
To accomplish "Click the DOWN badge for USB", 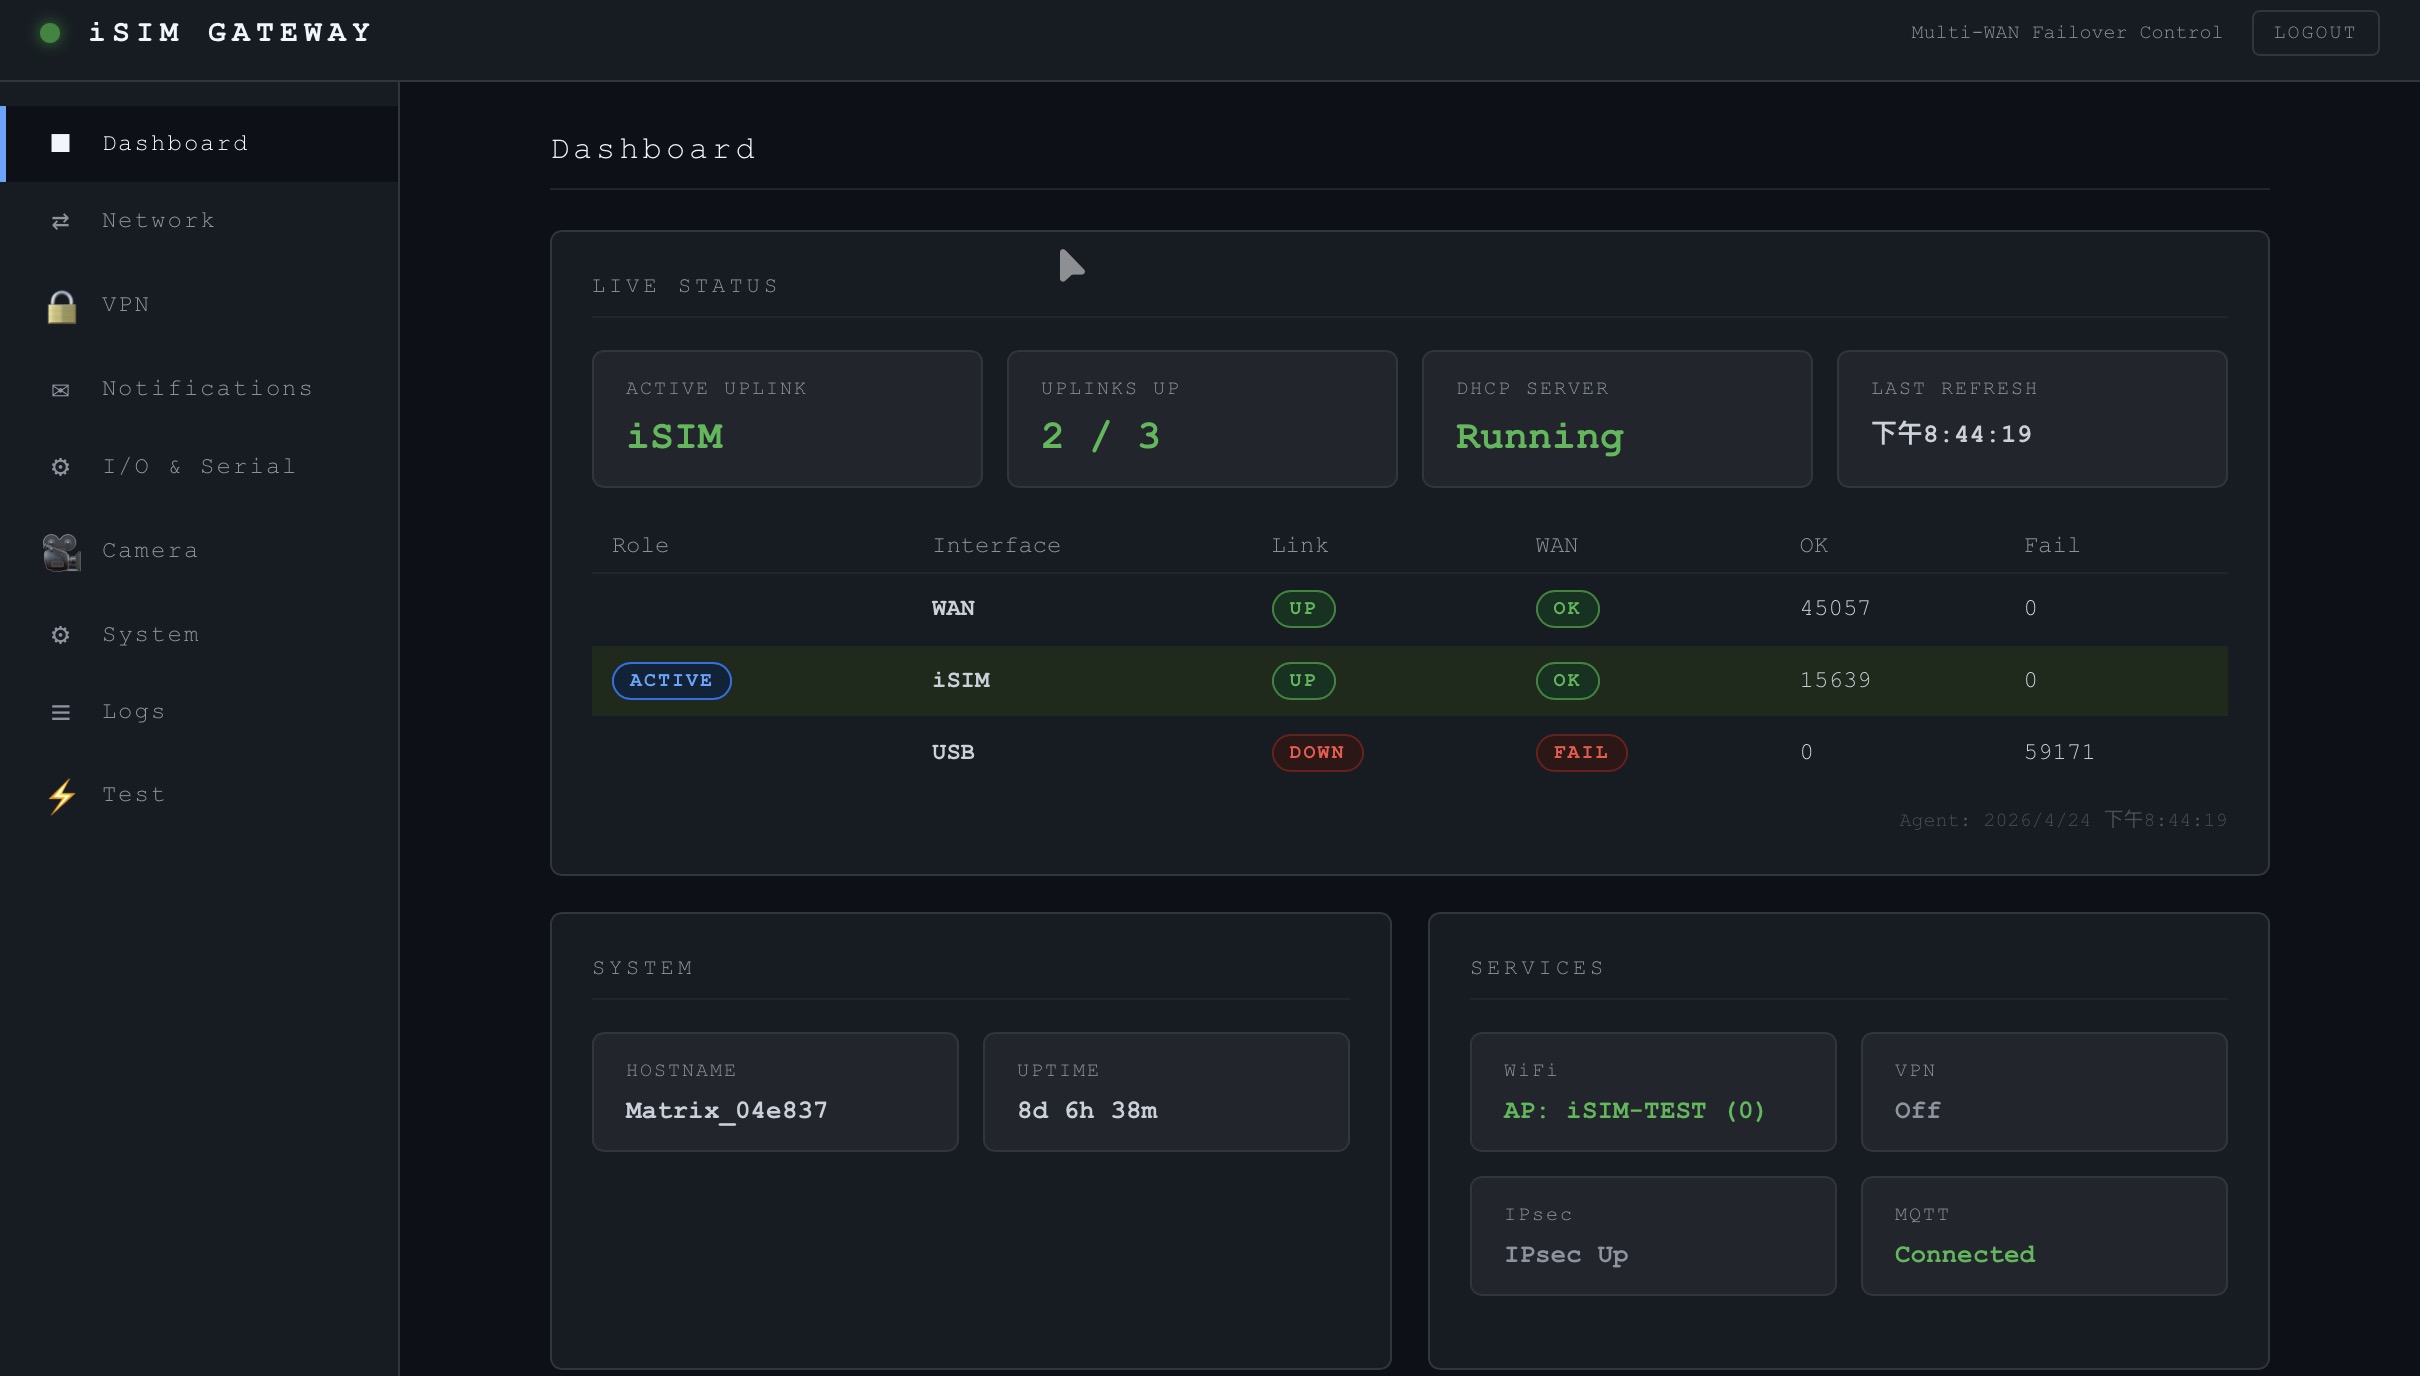I will 1317,752.
